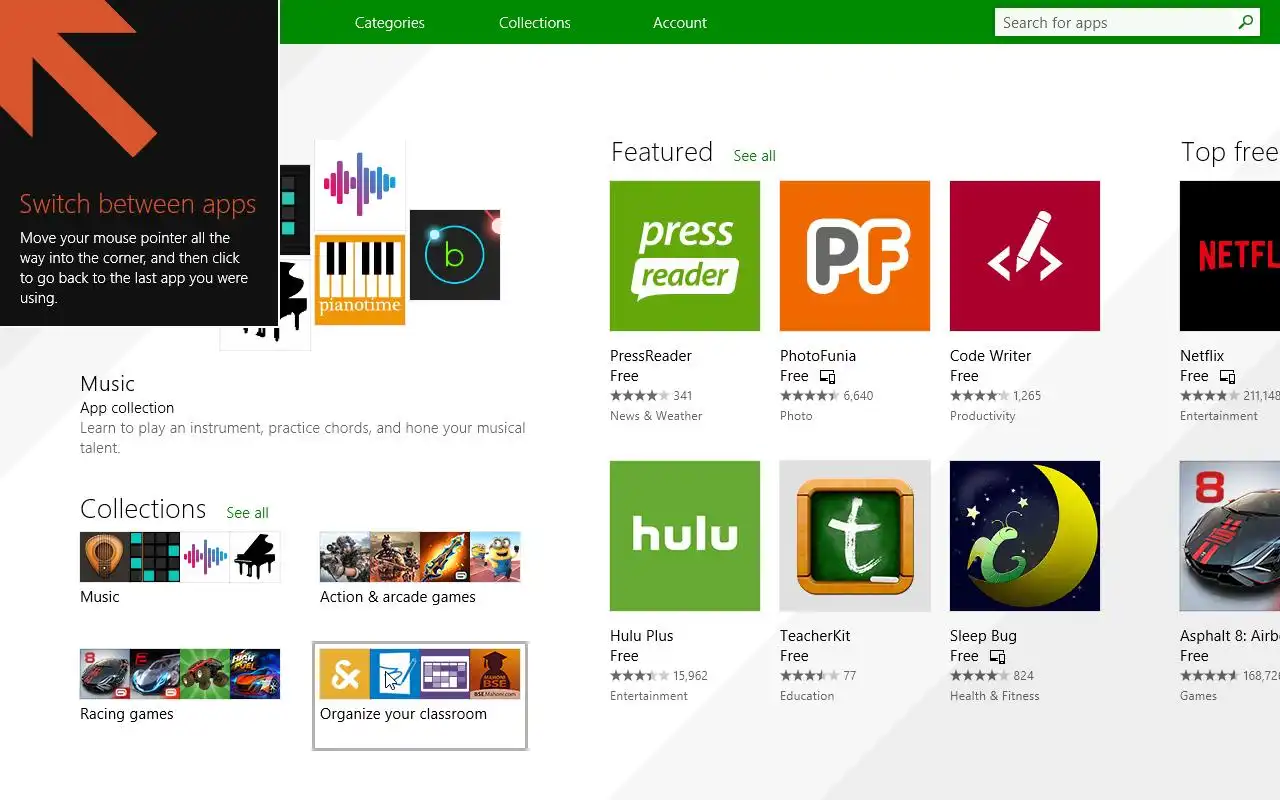This screenshot has width=1280, height=800.
Task: Click the Featured section heading
Action: click(662, 152)
